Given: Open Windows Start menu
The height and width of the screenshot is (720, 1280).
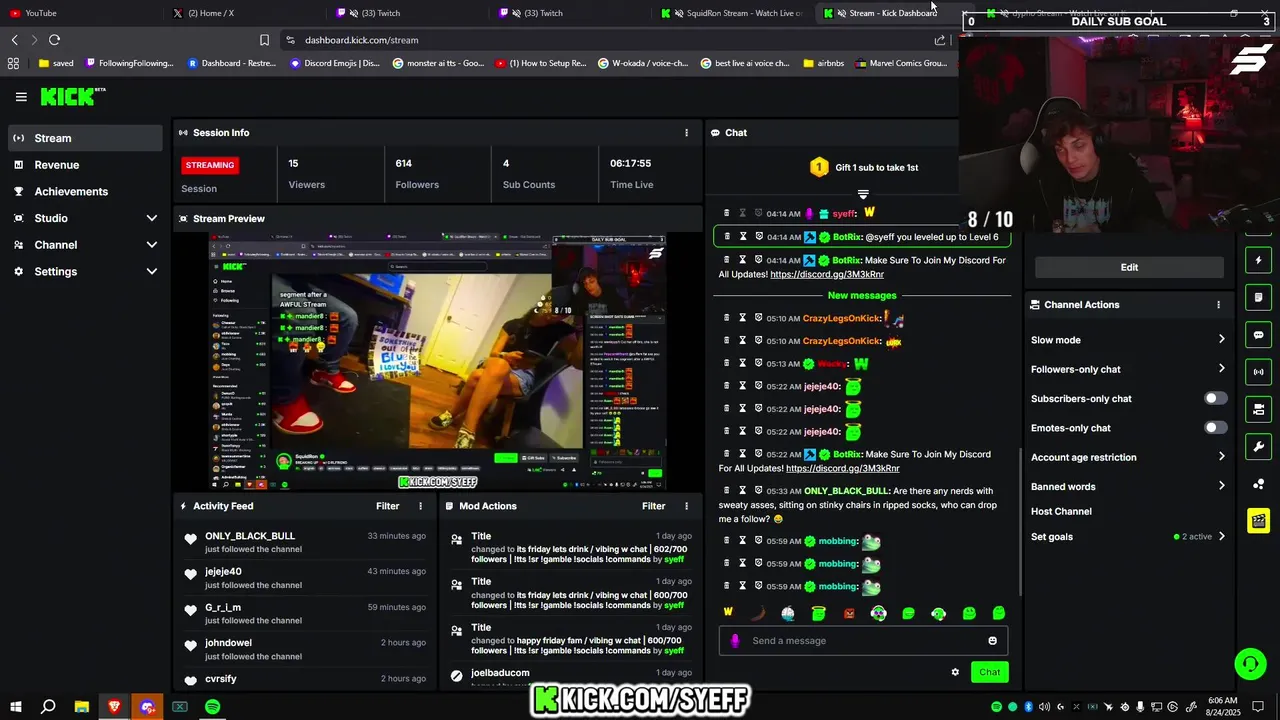Looking at the screenshot, I should point(15,707).
